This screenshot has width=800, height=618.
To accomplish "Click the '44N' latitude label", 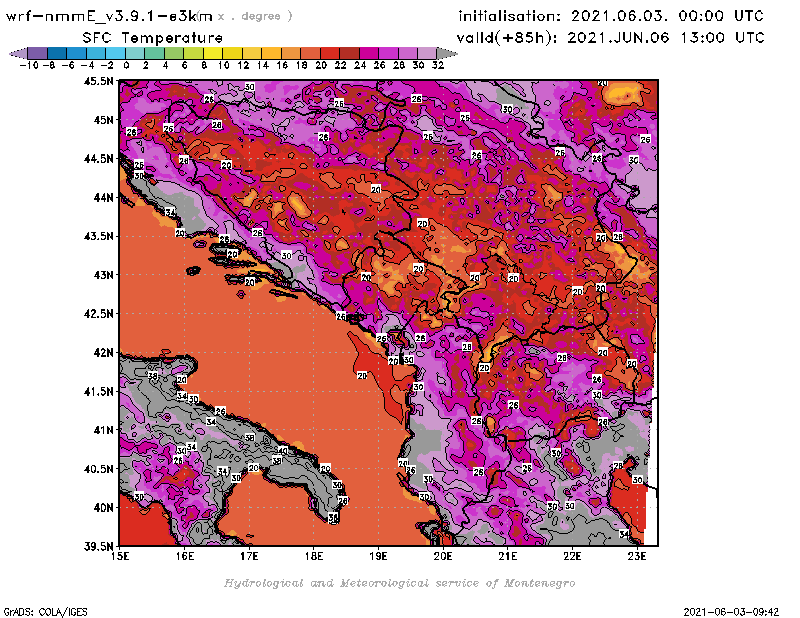I will pos(104,197).
